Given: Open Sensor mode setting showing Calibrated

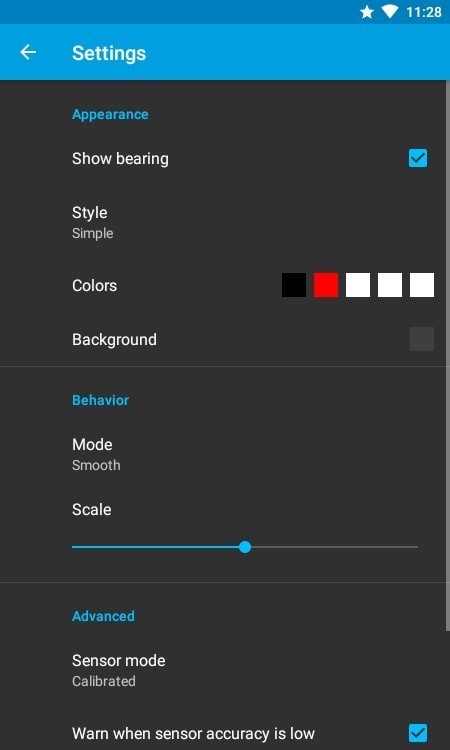Looking at the screenshot, I should pyautogui.click(x=225, y=670).
